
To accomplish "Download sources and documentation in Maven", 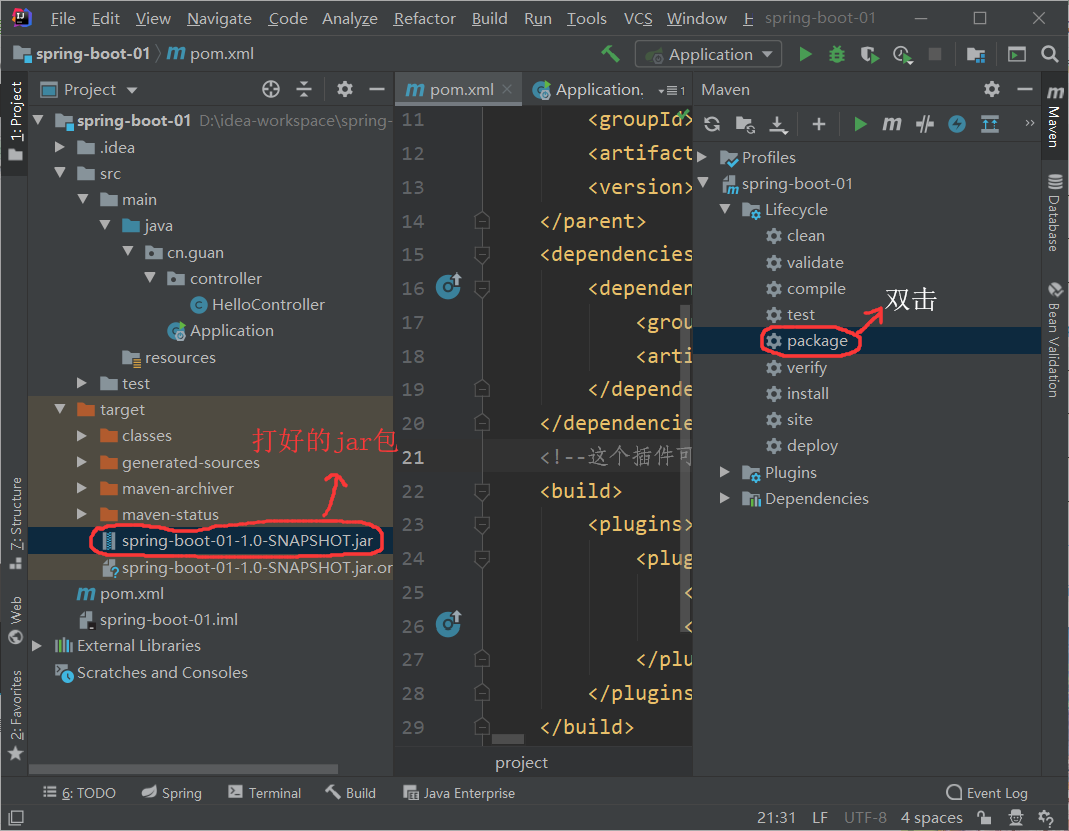I will (778, 124).
